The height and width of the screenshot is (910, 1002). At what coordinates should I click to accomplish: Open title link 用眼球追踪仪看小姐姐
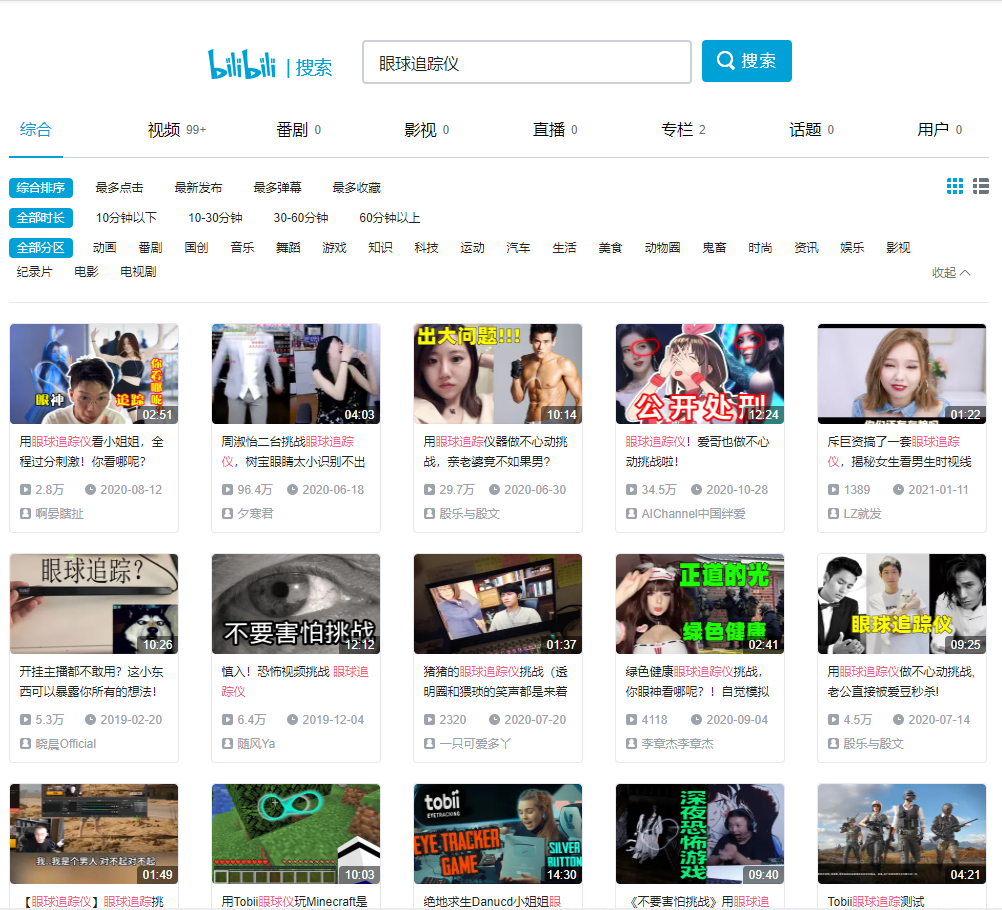[91, 452]
